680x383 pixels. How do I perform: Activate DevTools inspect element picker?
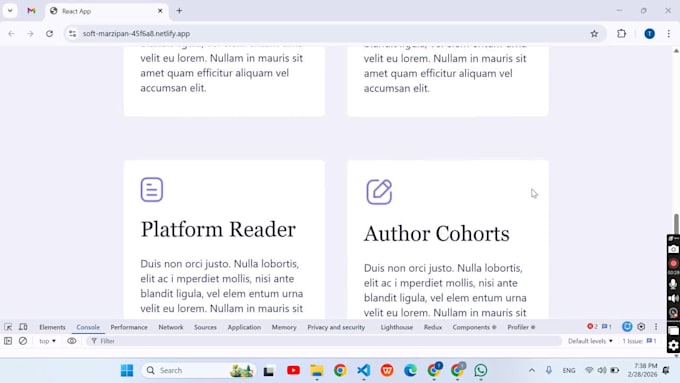click(x=8, y=327)
